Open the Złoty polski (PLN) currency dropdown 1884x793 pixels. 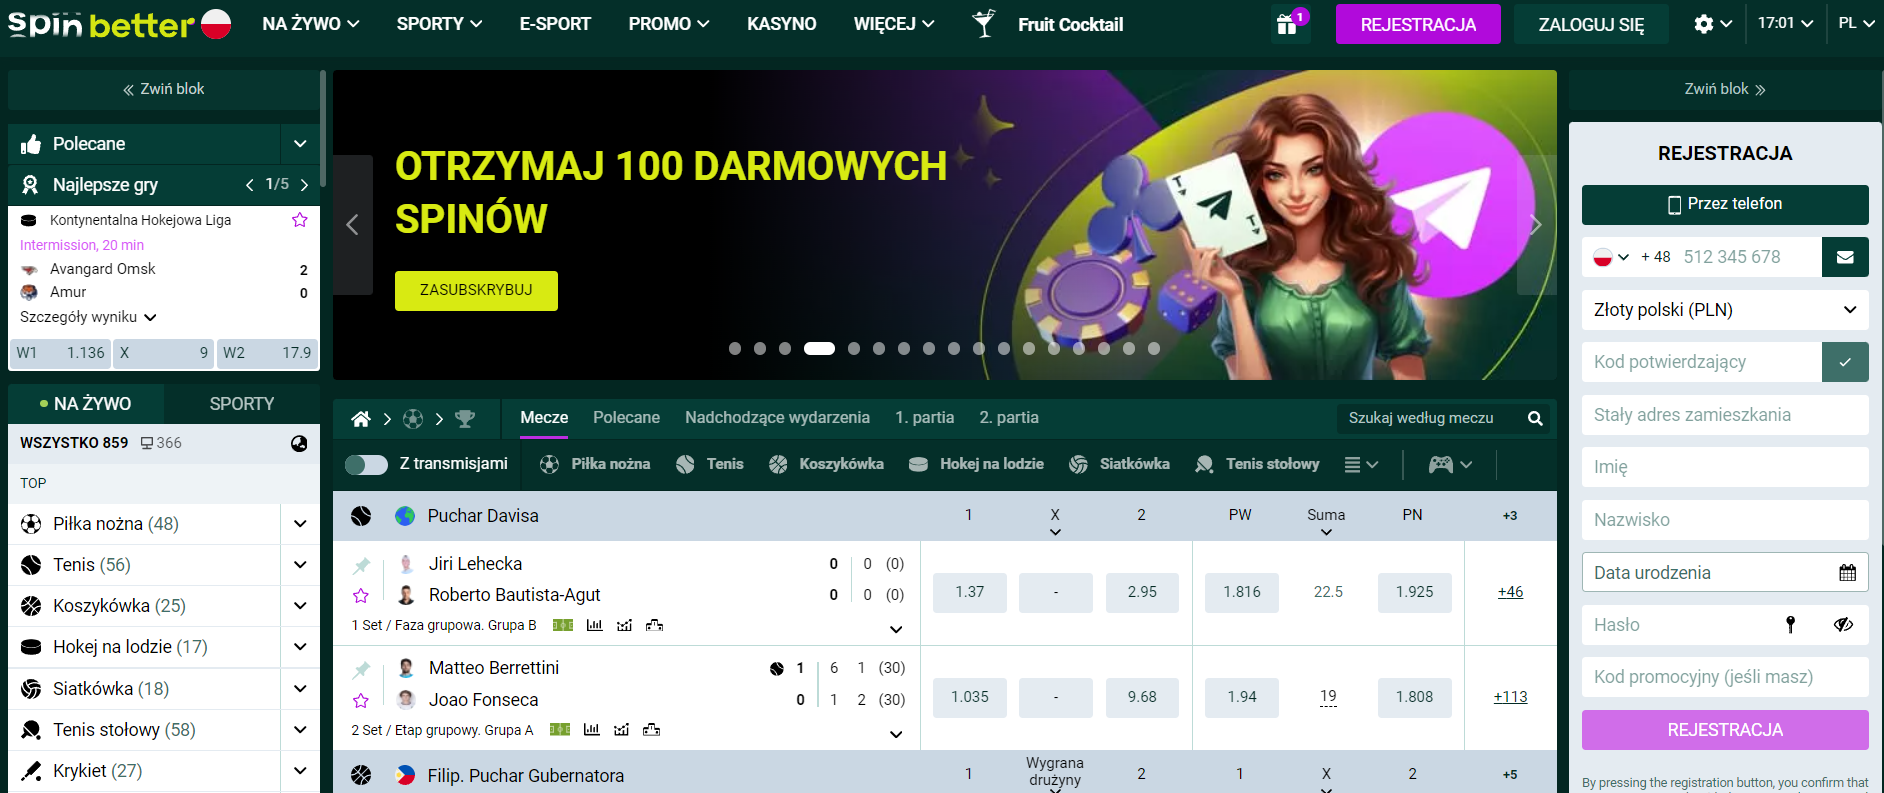[x=1724, y=310]
